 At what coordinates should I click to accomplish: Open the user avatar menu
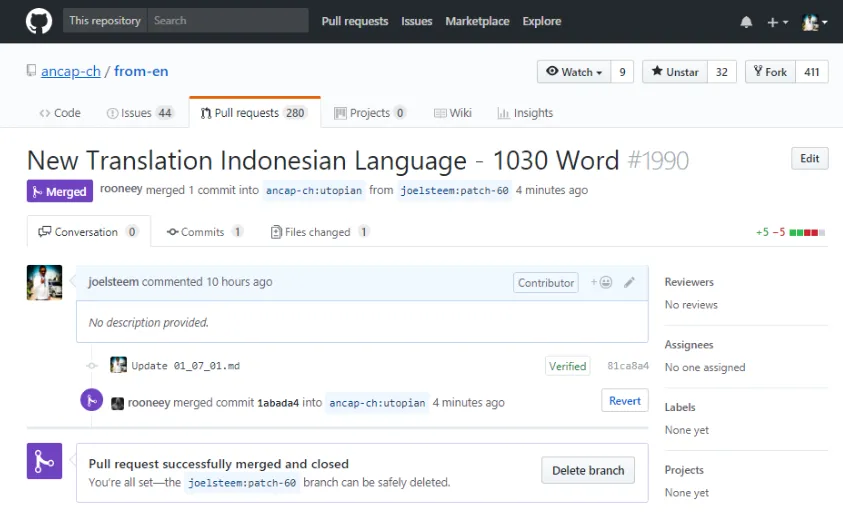[x=814, y=22]
